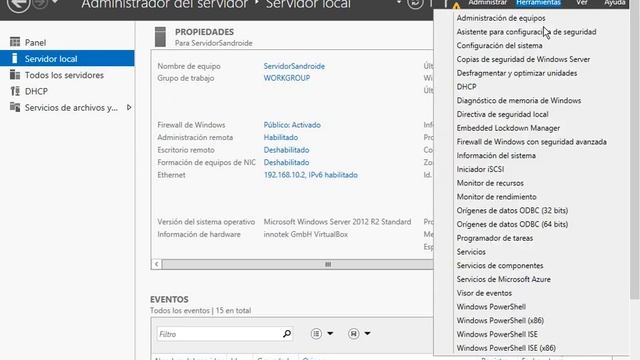Click the forward navigation arrow

pyautogui.click(x=40, y=3)
